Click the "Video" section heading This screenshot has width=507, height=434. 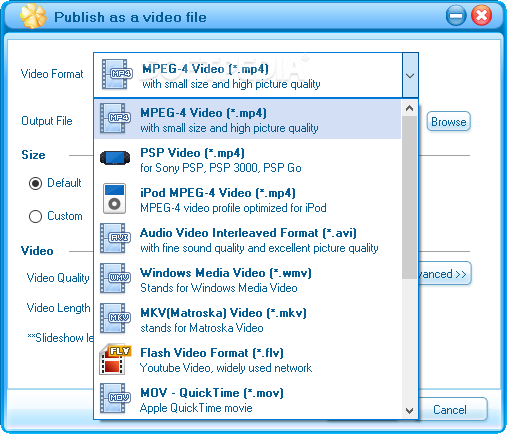point(37,251)
